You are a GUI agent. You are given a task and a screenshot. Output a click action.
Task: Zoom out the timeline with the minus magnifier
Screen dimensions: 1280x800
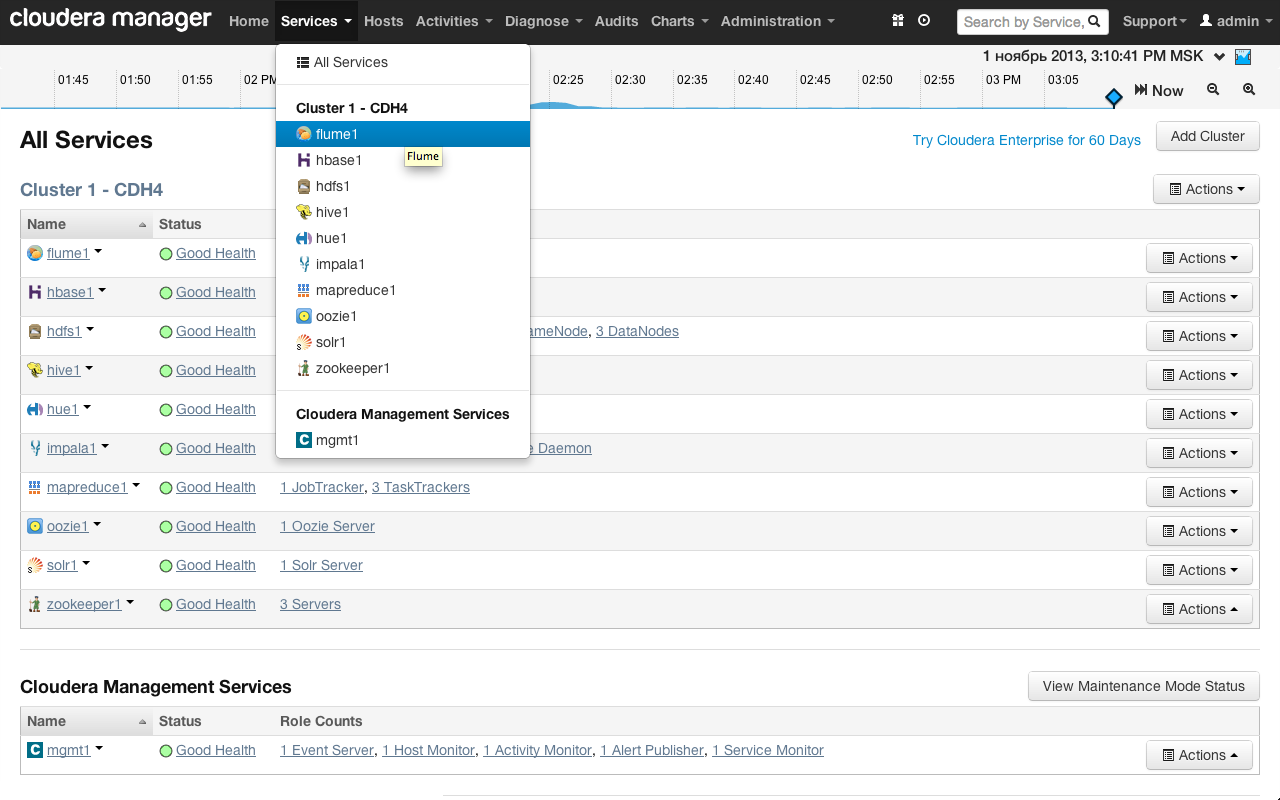point(1213,89)
